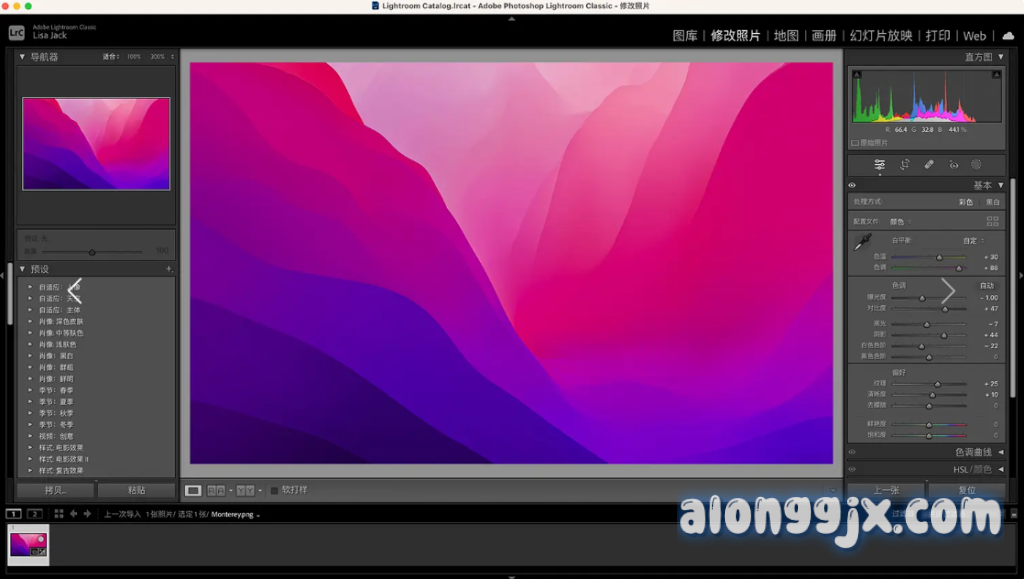1024x579 pixels.
Task: Click the 复位 reset button
Action: [x=966, y=491]
